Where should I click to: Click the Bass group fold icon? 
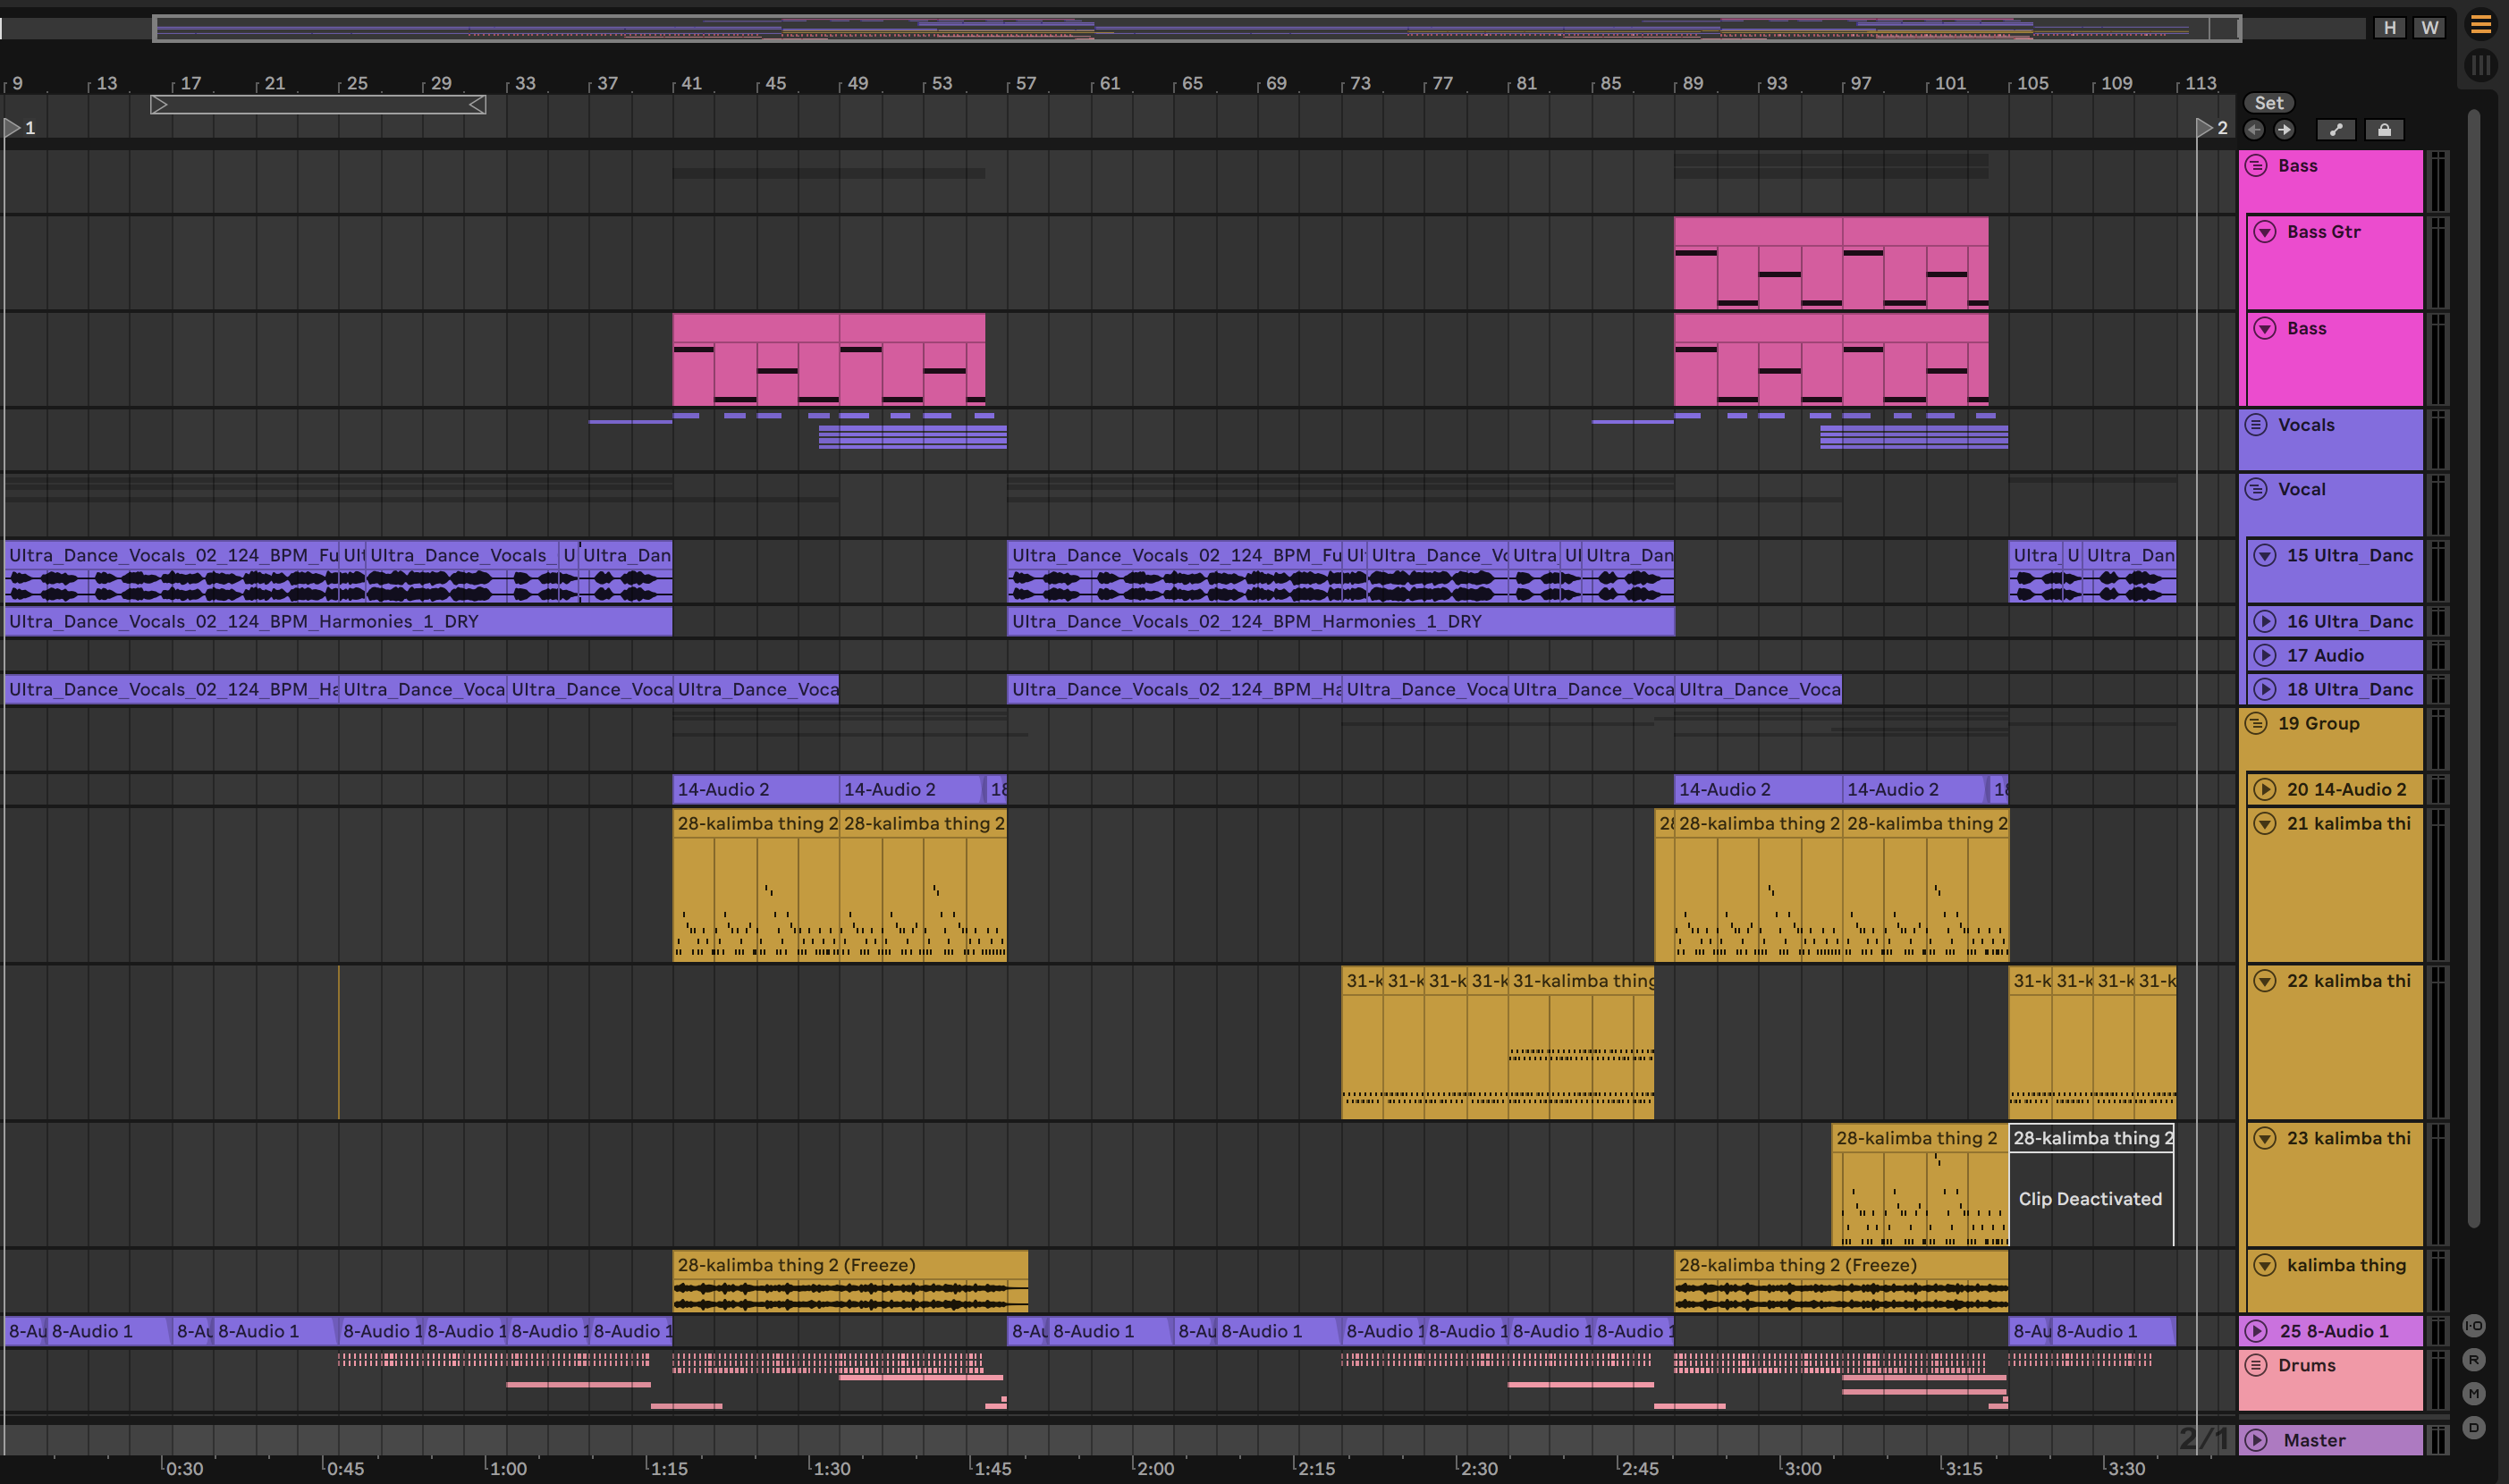(2256, 166)
